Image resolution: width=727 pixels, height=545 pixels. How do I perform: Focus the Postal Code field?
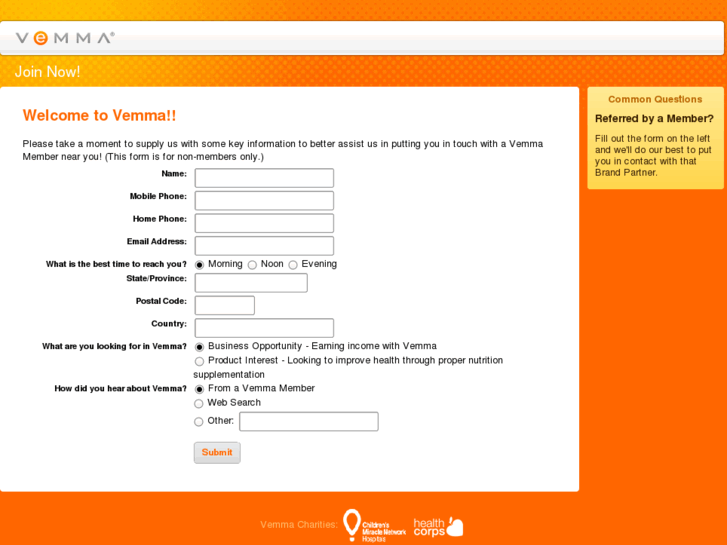tap(224, 305)
